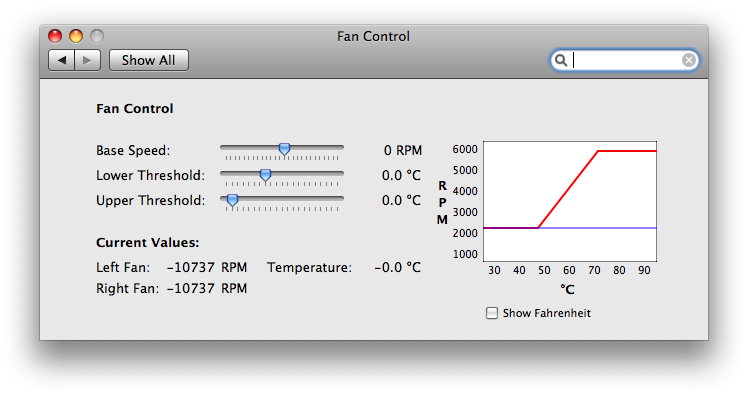Click the red line on the RPM graph

pos(568,189)
